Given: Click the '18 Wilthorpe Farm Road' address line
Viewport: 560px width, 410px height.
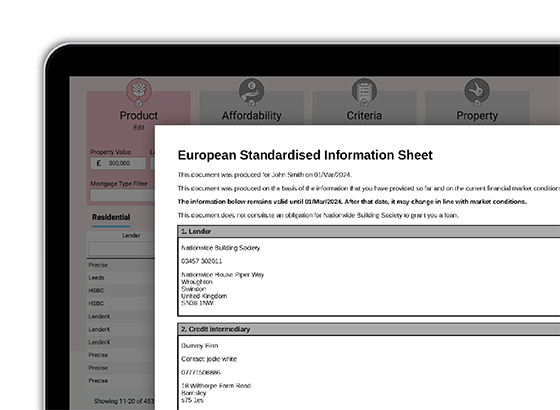Looking at the screenshot, I should pyautogui.click(x=216, y=386).
